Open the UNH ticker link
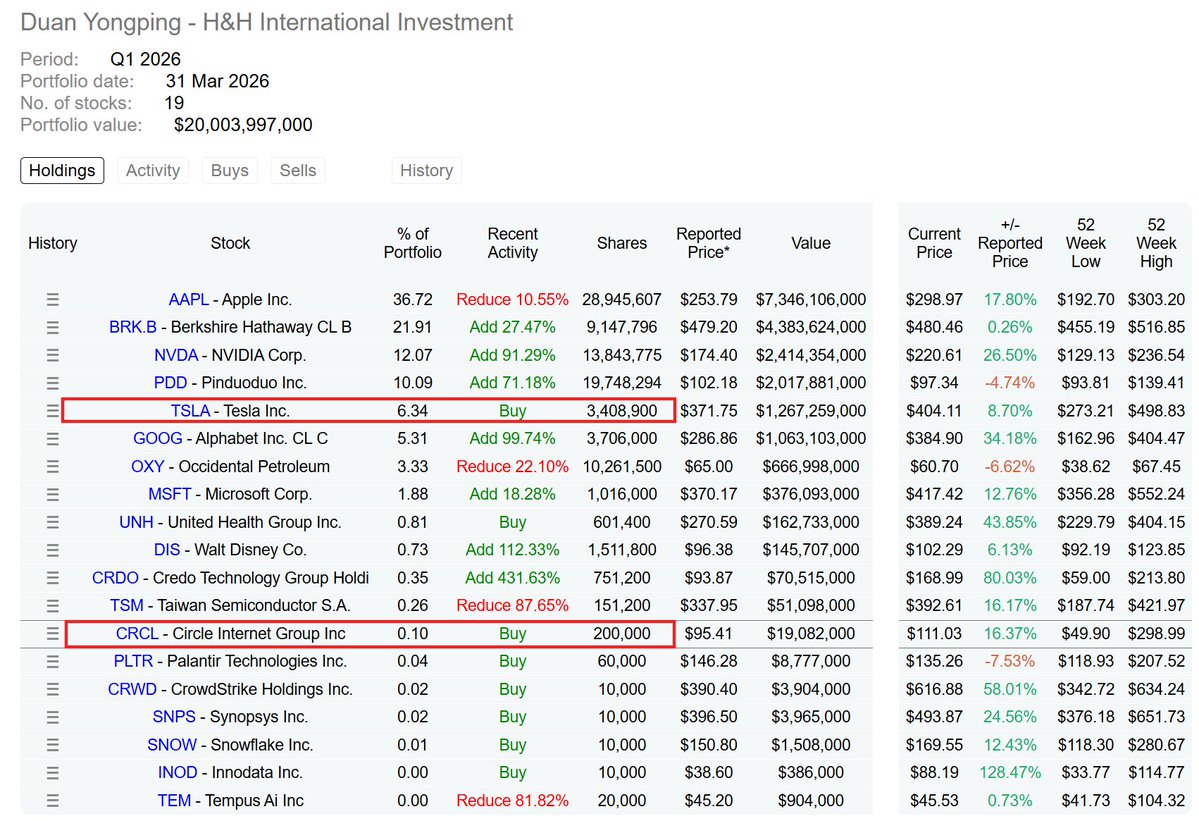1199x821 pixels. 136,522
